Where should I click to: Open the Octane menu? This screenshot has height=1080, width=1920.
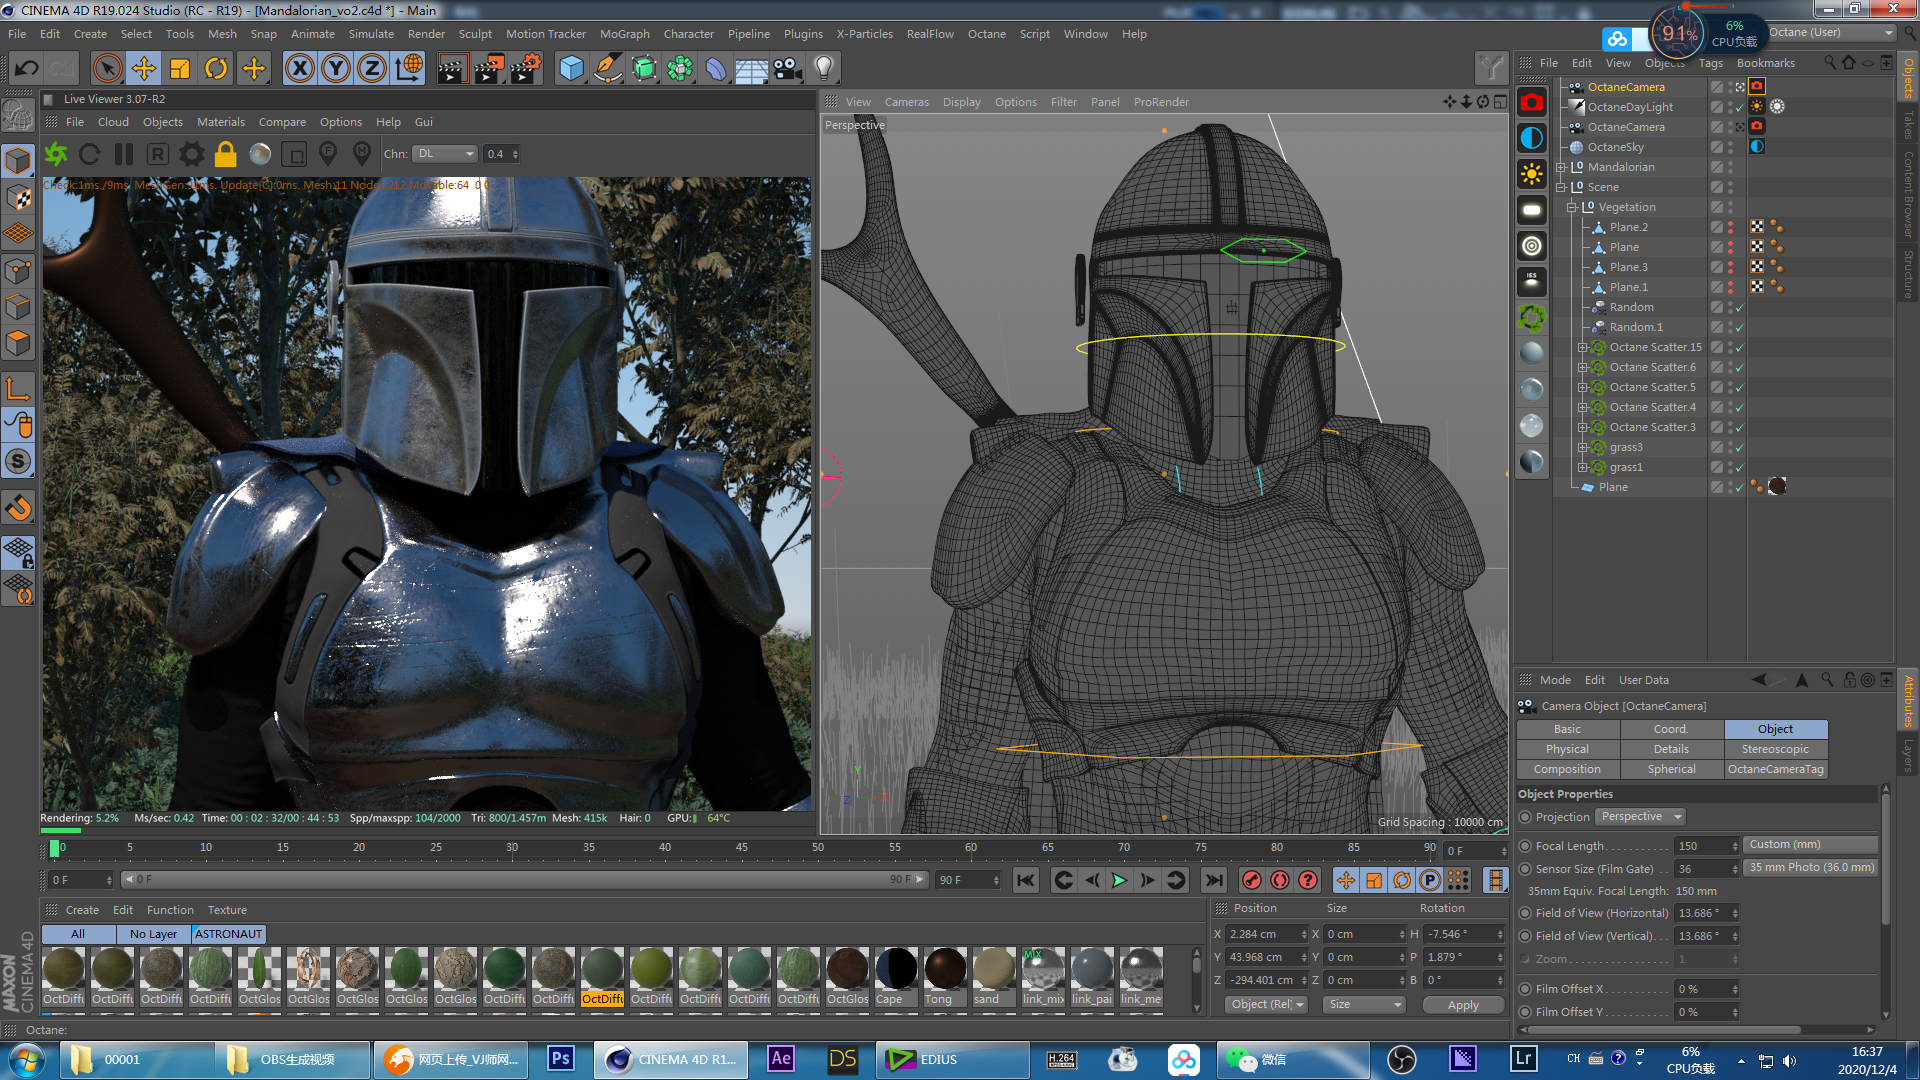coord(986,34)
